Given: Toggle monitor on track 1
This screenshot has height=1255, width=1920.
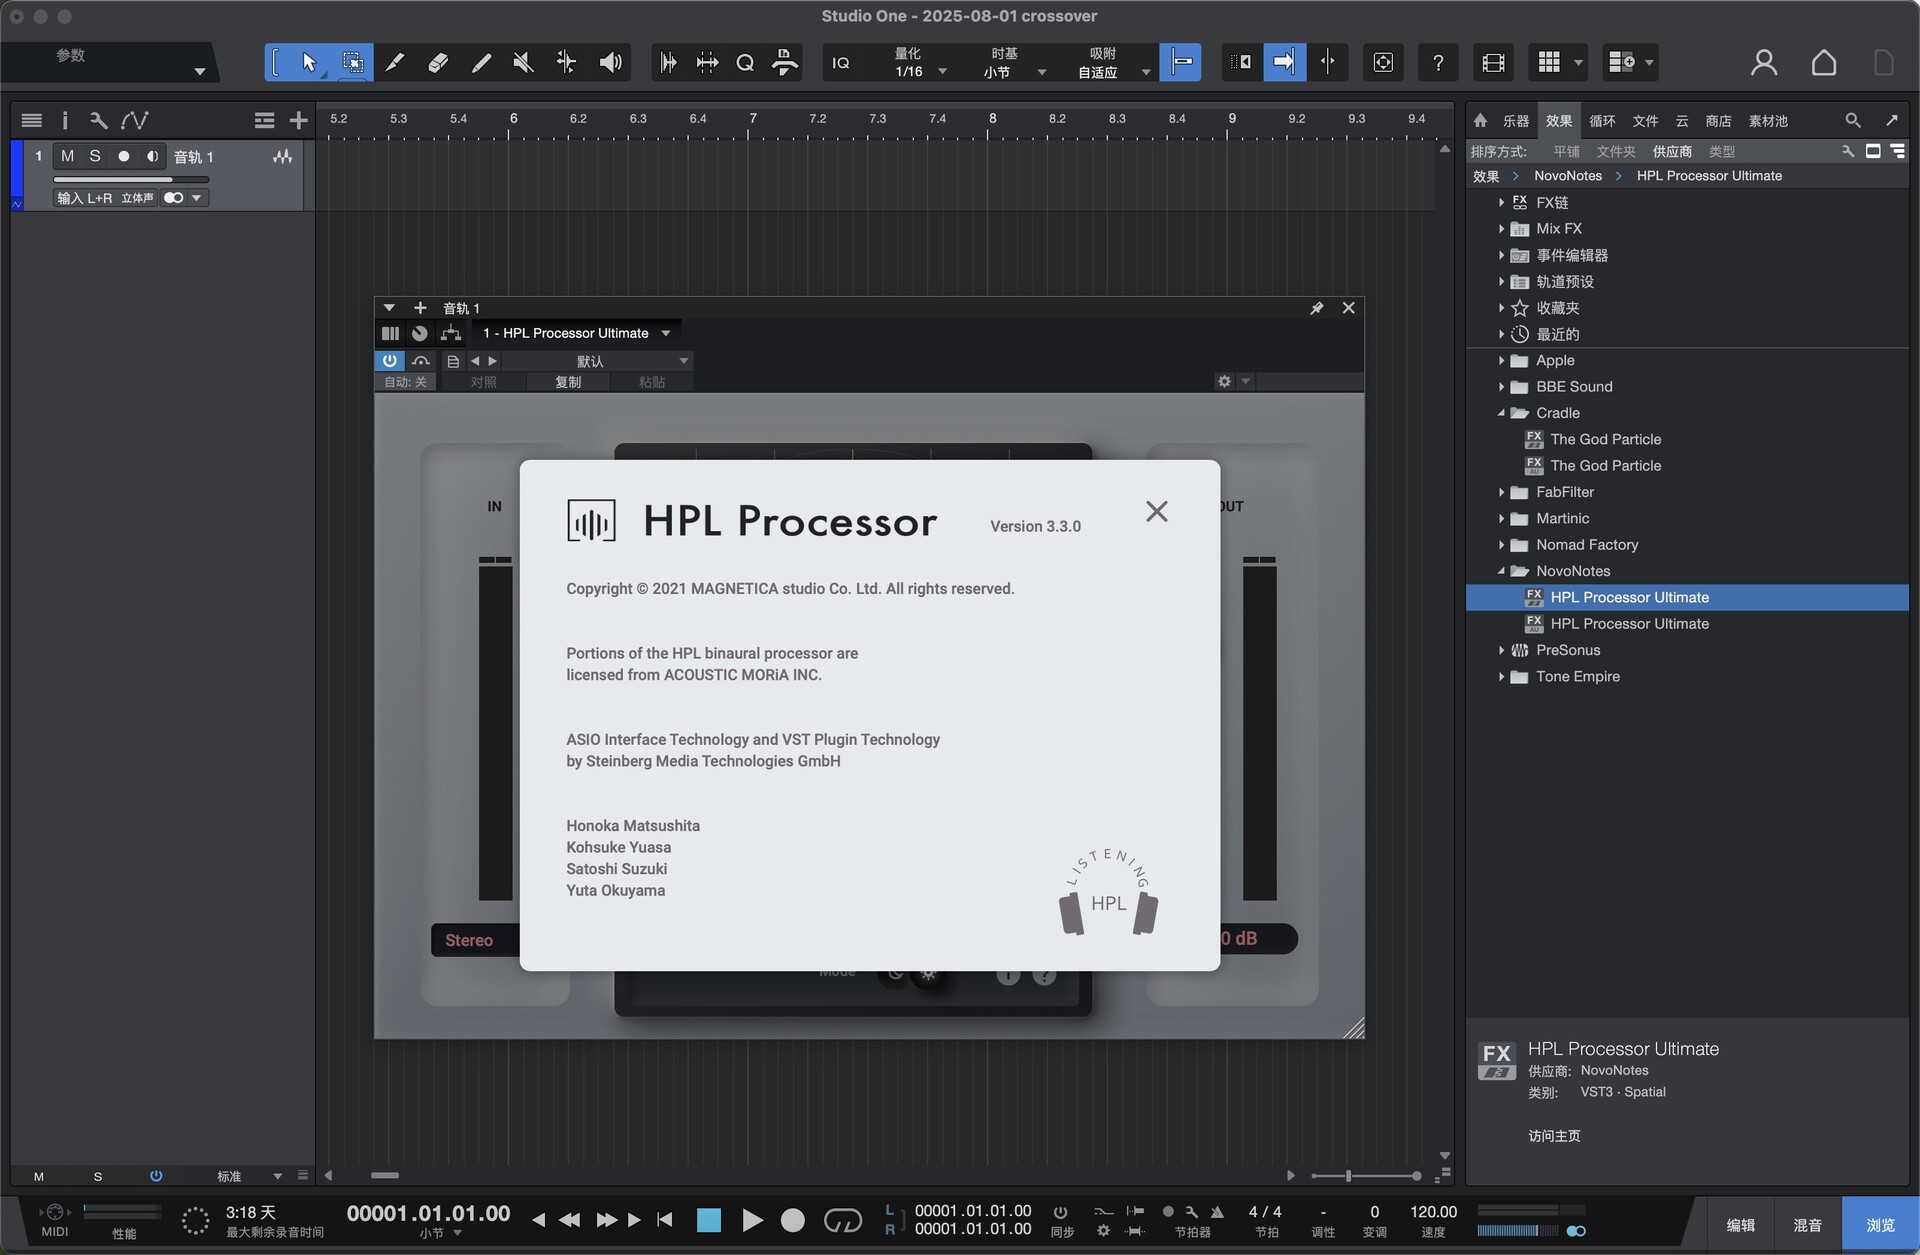Looking at the screenshot, I should (x=152, y=156).
